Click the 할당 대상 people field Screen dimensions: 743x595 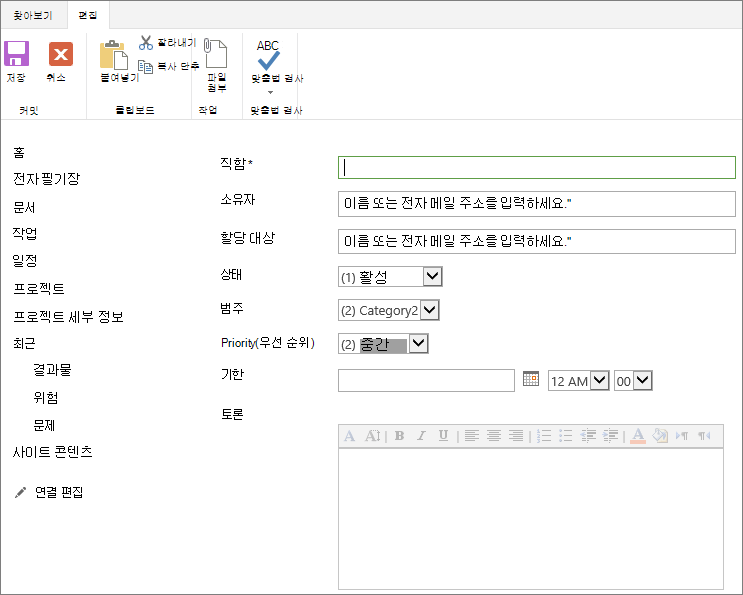point(536,242)
